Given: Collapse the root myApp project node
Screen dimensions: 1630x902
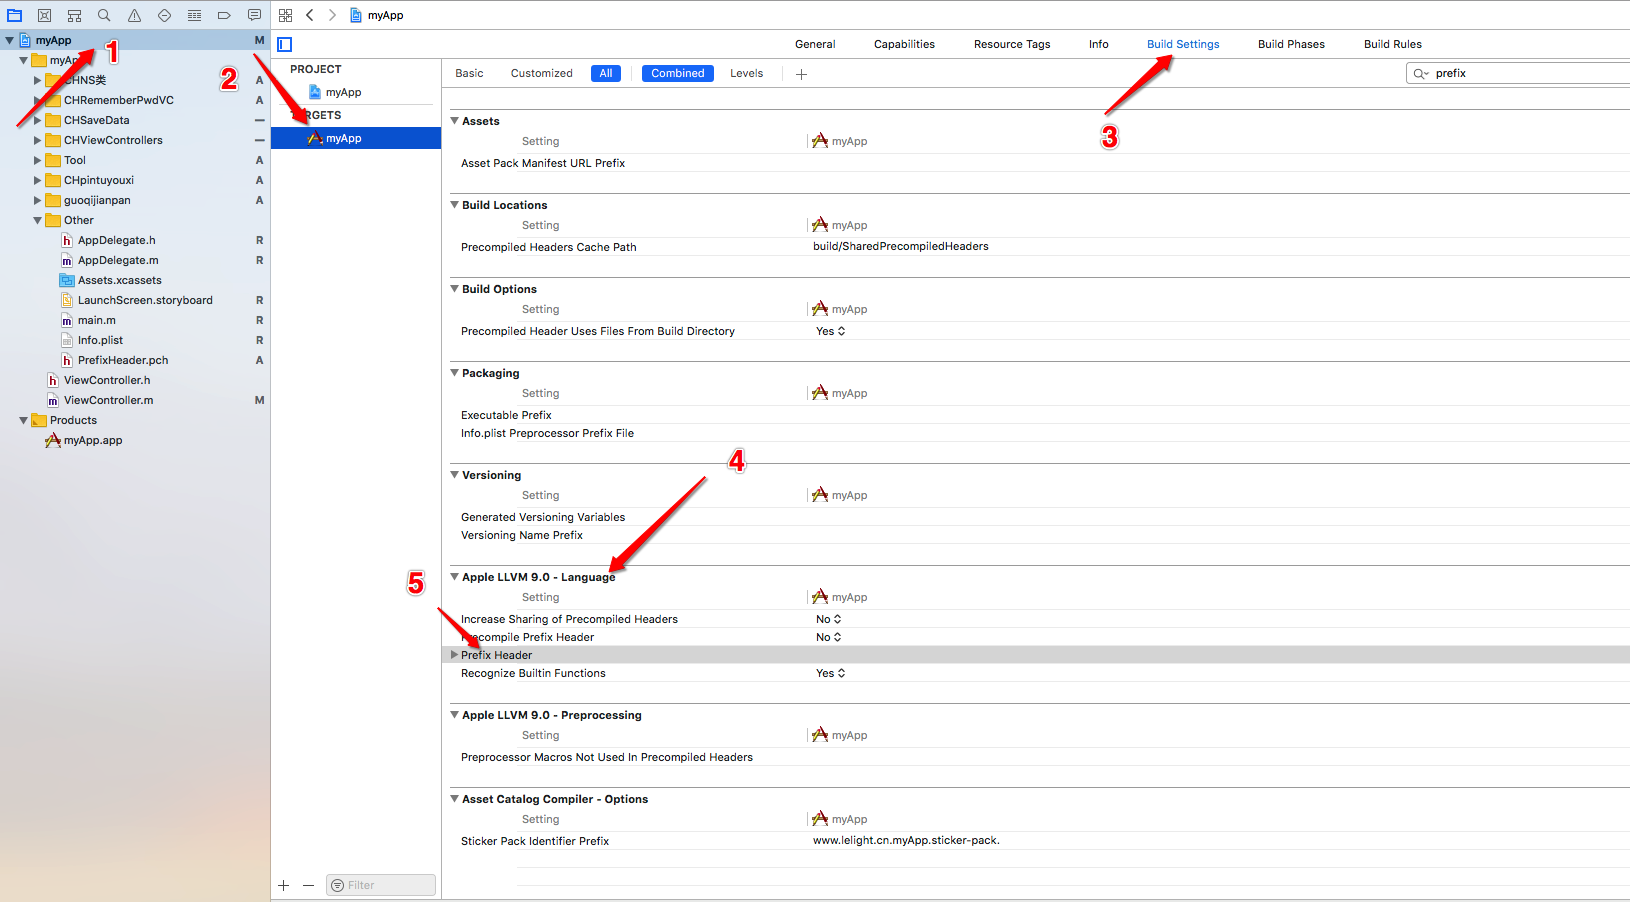Looking at the screenshot, I should 10,40.
